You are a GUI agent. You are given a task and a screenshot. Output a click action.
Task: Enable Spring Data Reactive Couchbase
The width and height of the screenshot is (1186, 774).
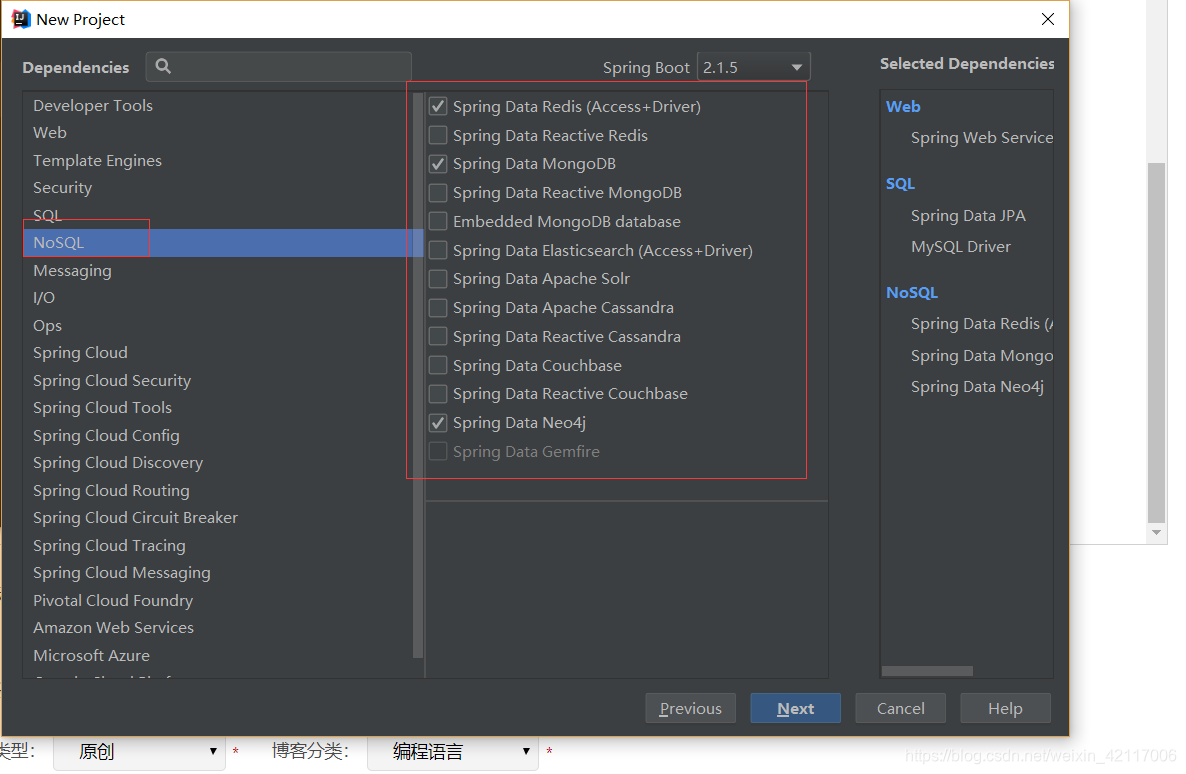438,394
